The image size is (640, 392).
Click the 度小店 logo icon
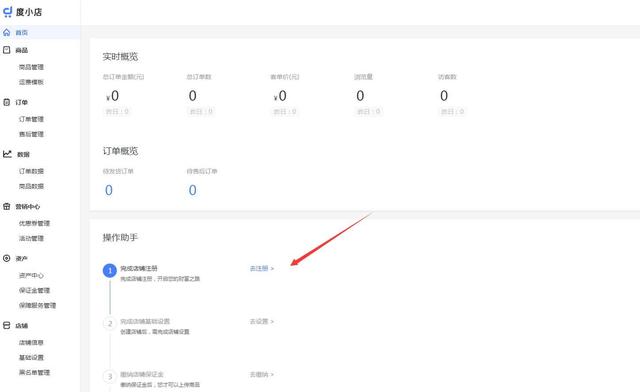coord(8,12)
